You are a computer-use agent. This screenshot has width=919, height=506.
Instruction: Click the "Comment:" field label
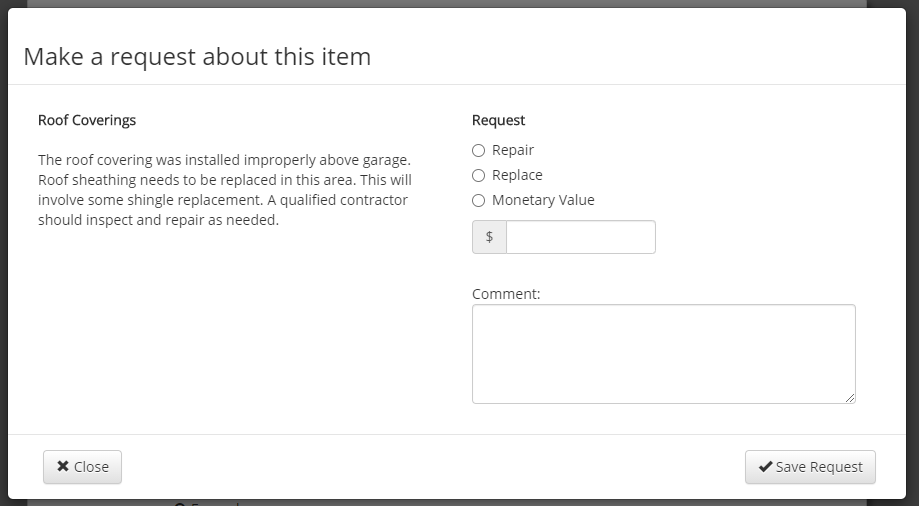point(506,294)
